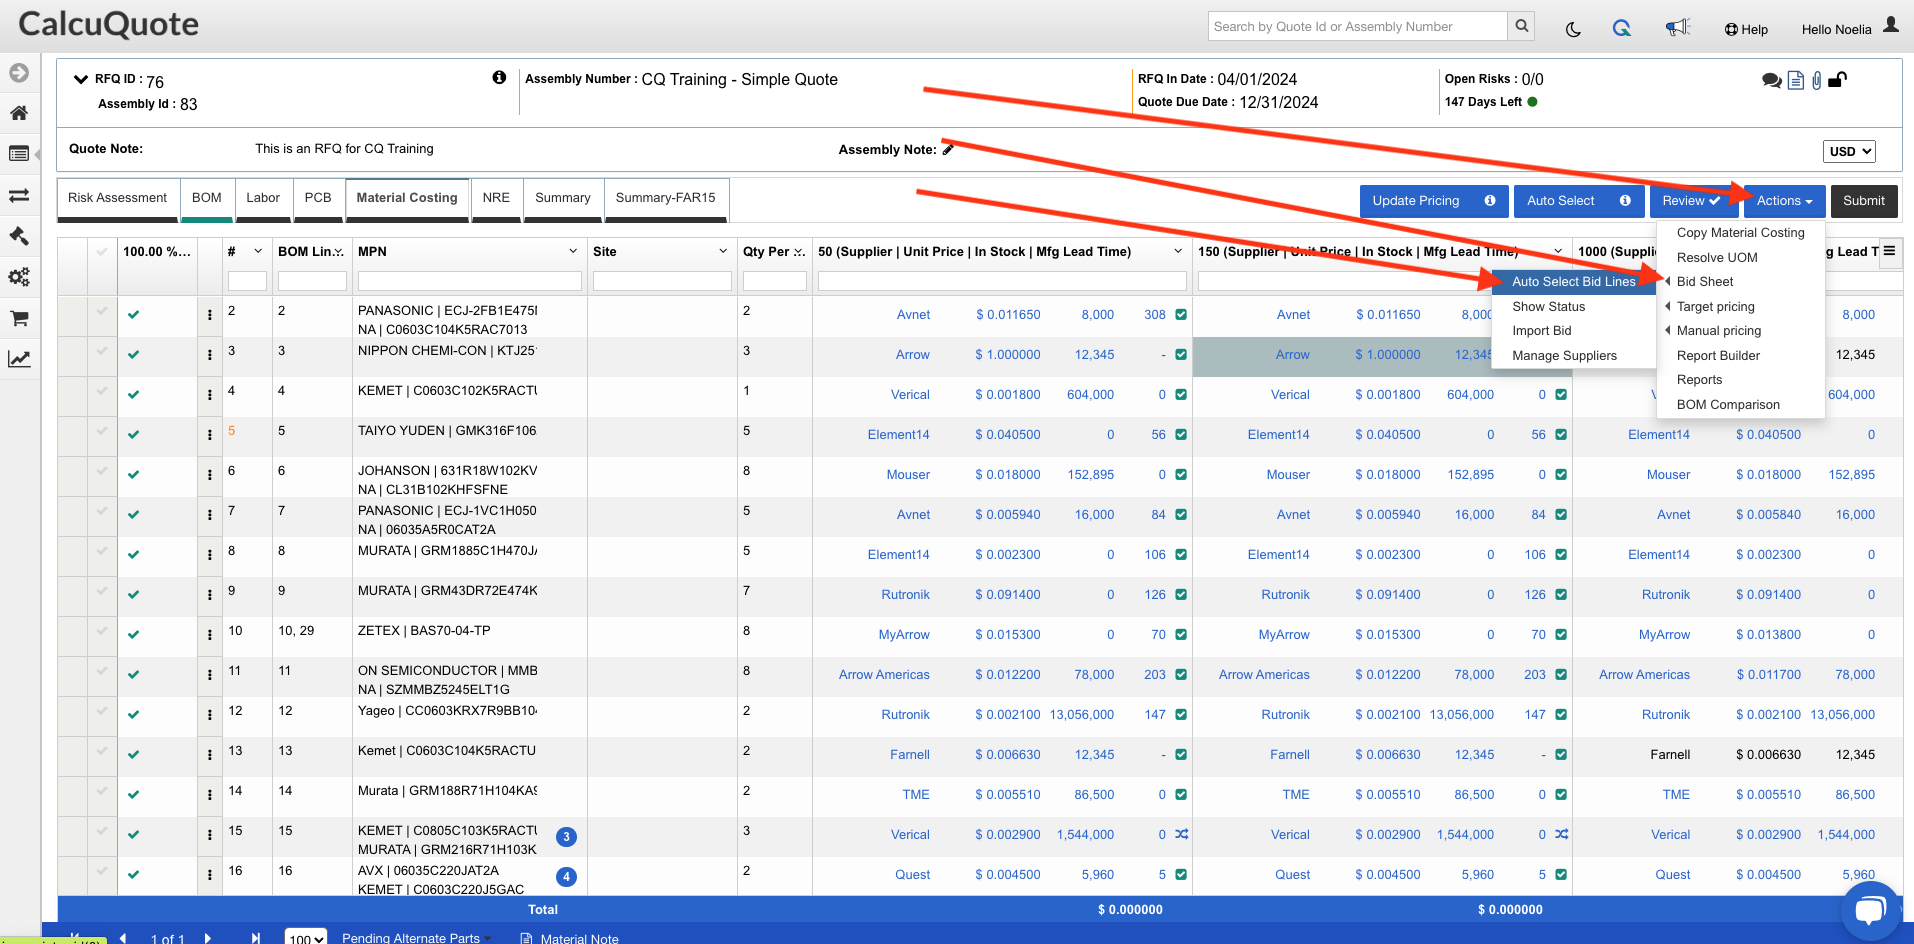Click the Review button
Viewport: 1914px width, 944px height.
pyautogui.click(x=1692, y=201)
